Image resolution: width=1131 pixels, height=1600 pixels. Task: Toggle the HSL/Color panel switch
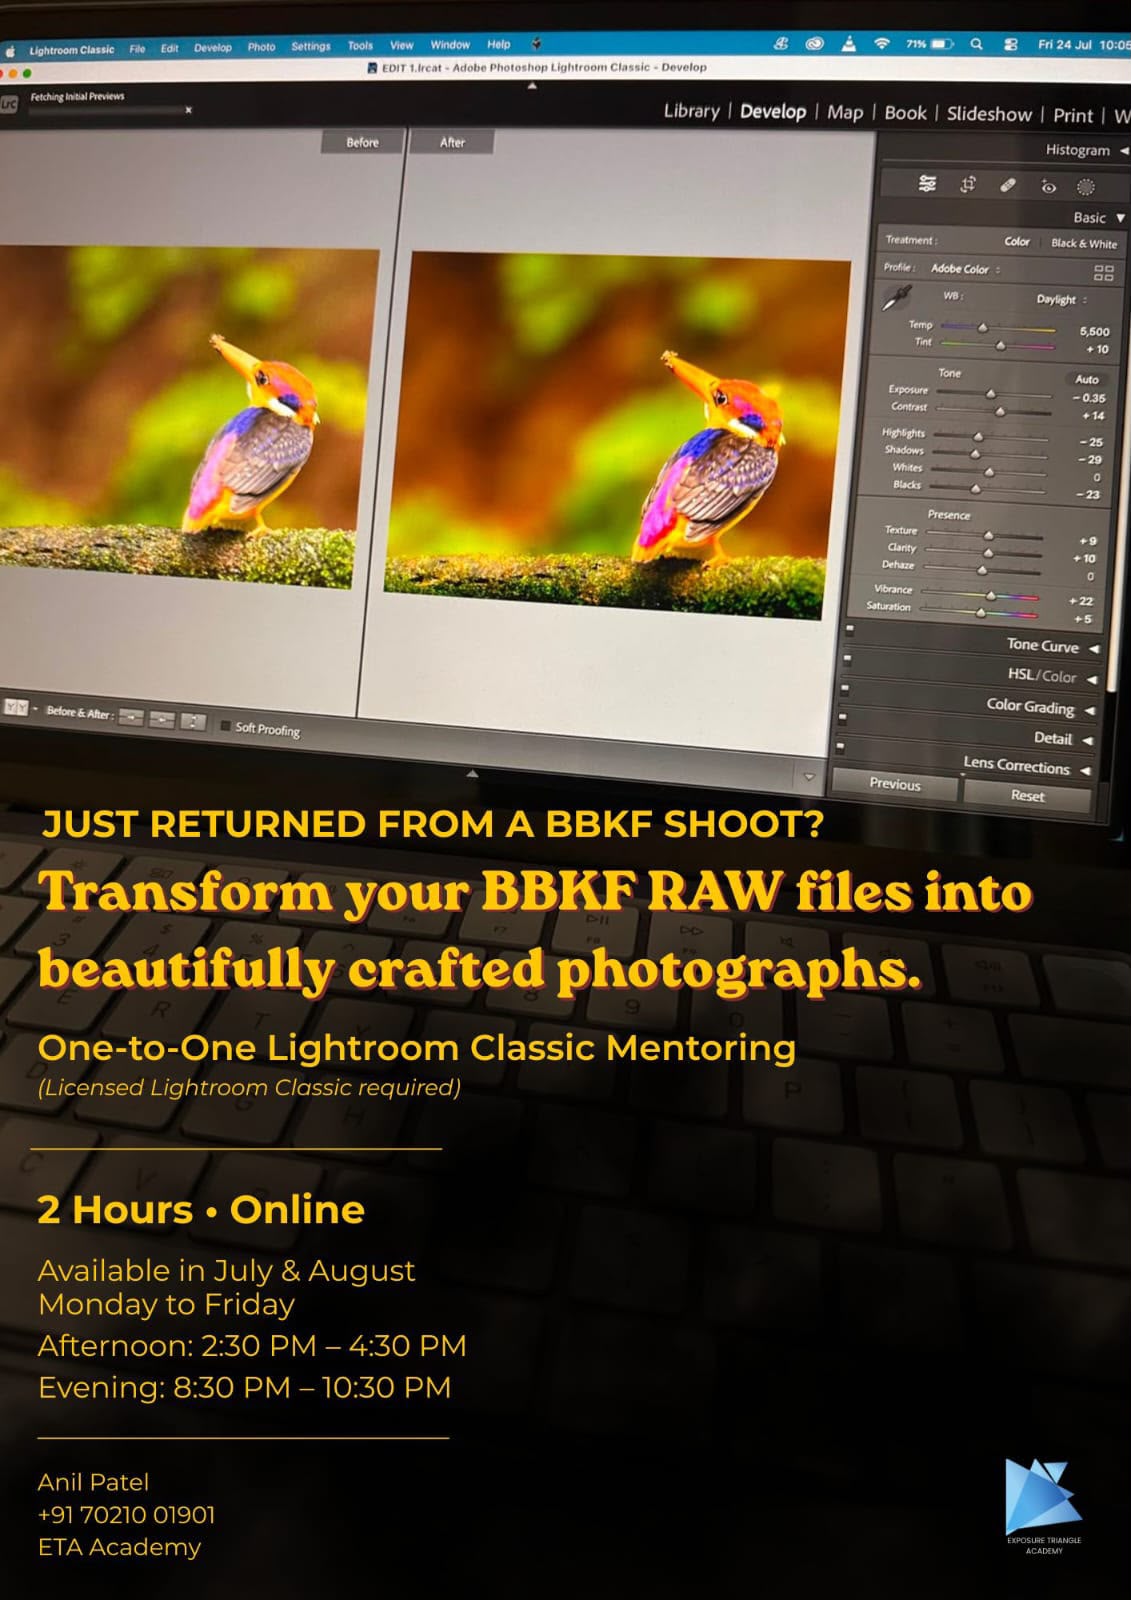846,659
